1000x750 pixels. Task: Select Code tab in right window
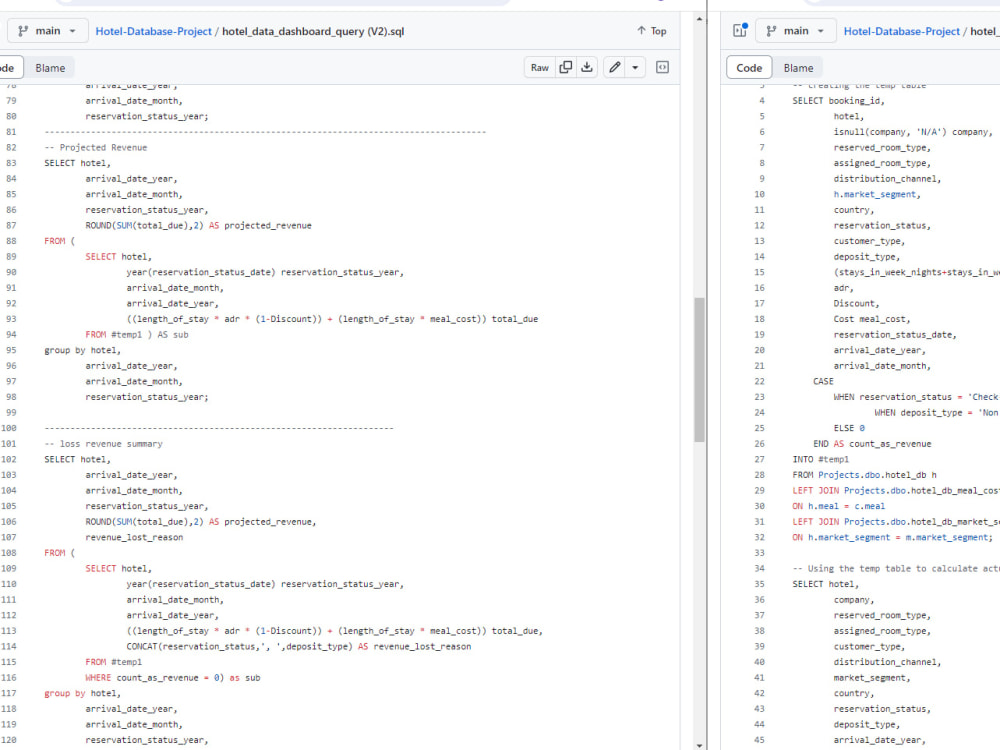[749, 68]
